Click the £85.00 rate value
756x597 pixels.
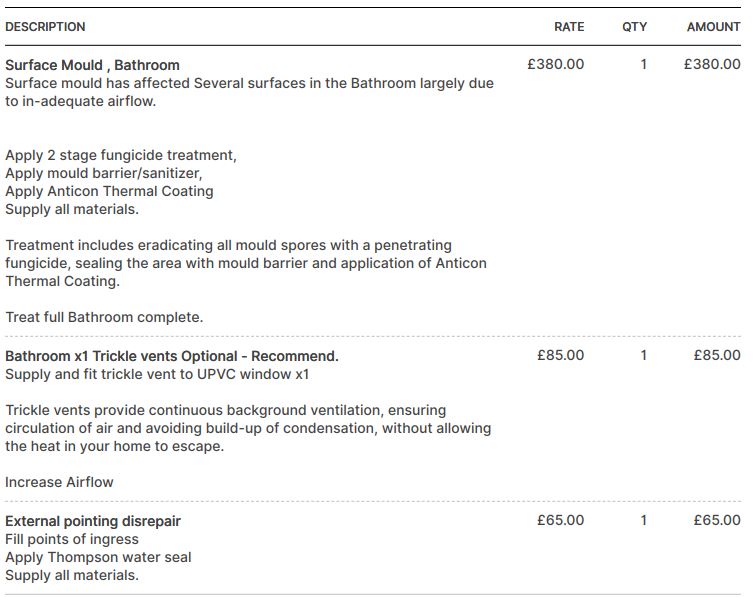560,355
